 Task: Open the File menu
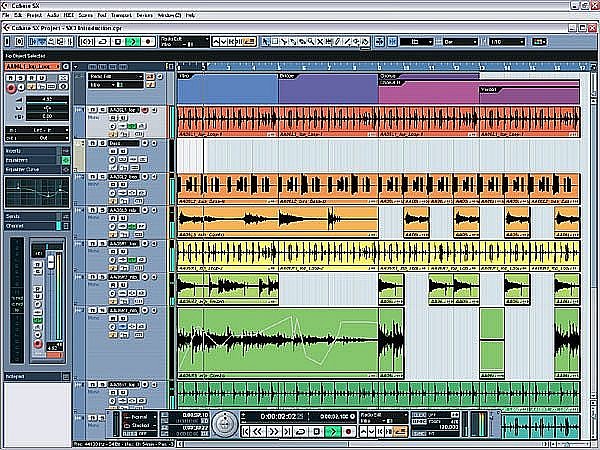(x=5, y=15)
